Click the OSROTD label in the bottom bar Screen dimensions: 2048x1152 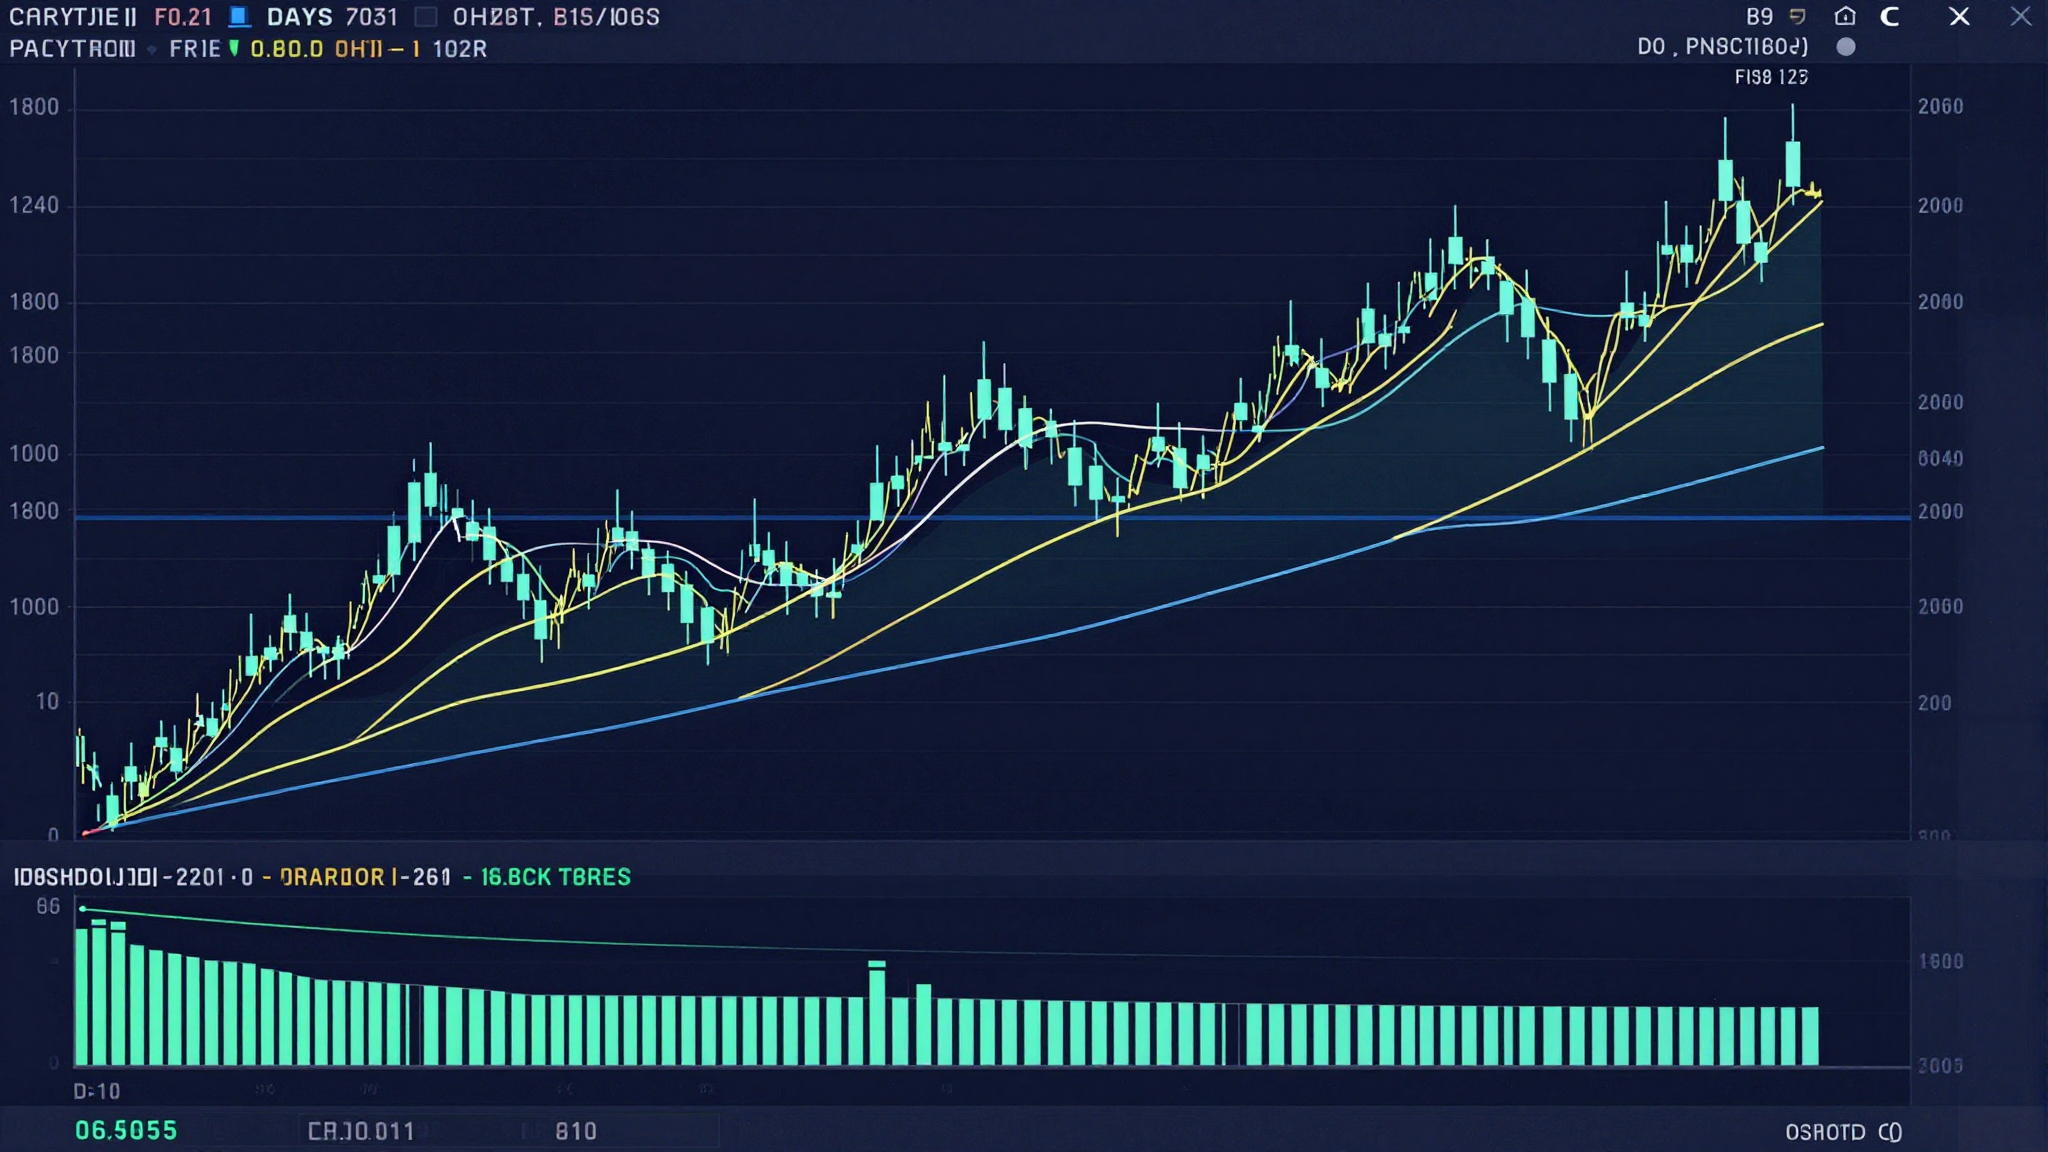[1825, 1132]
